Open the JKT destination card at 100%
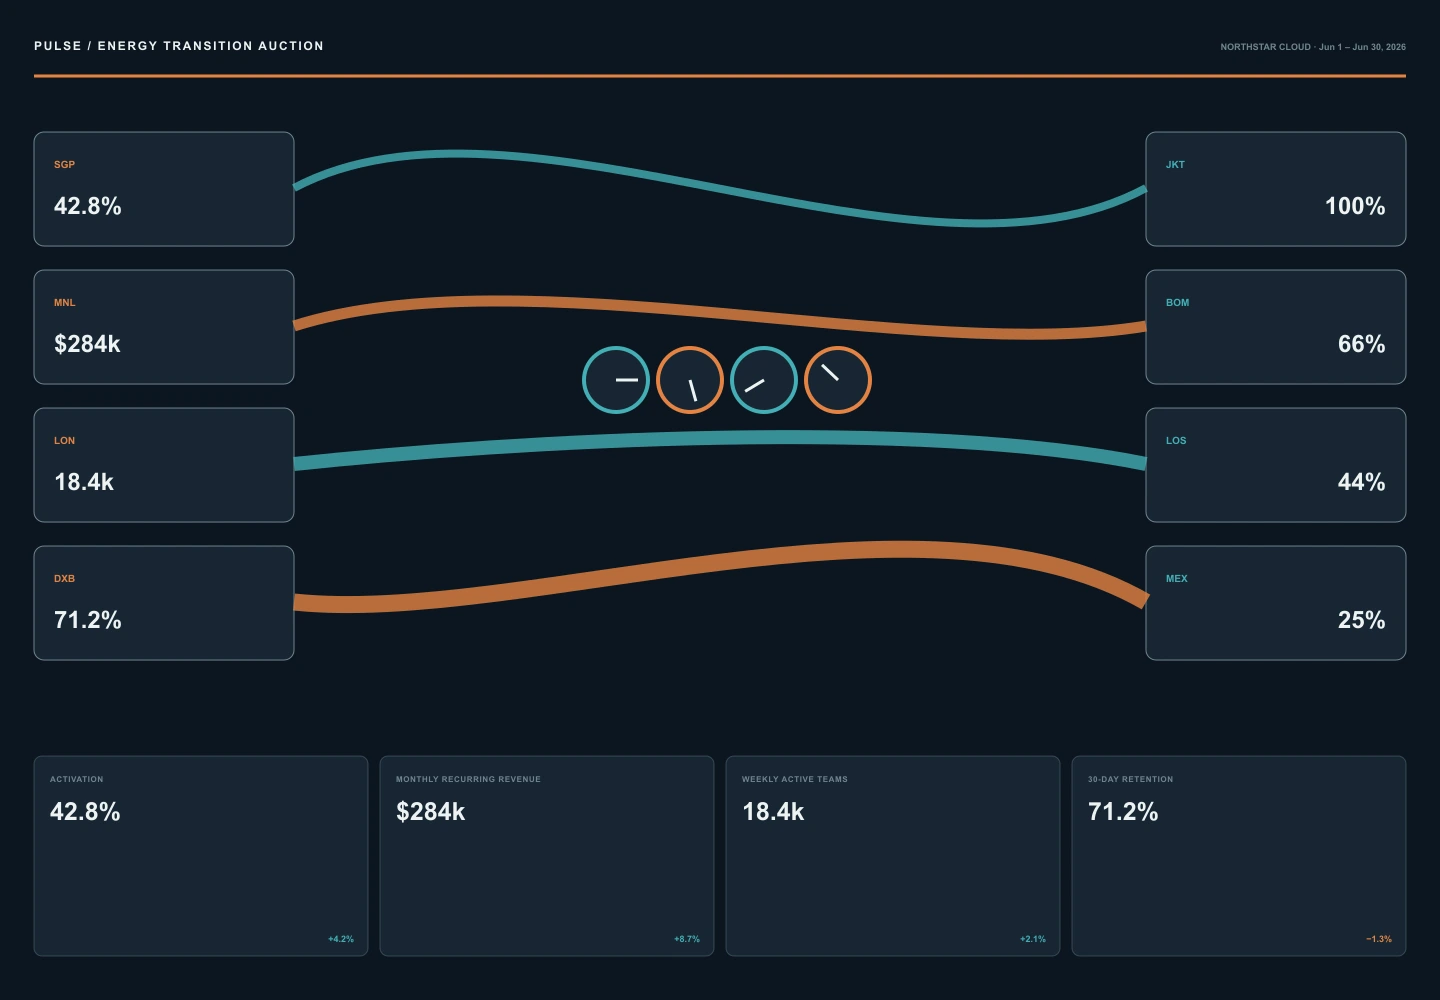The width and height of the screenshot is (1440, 1000). [1276, 189]
